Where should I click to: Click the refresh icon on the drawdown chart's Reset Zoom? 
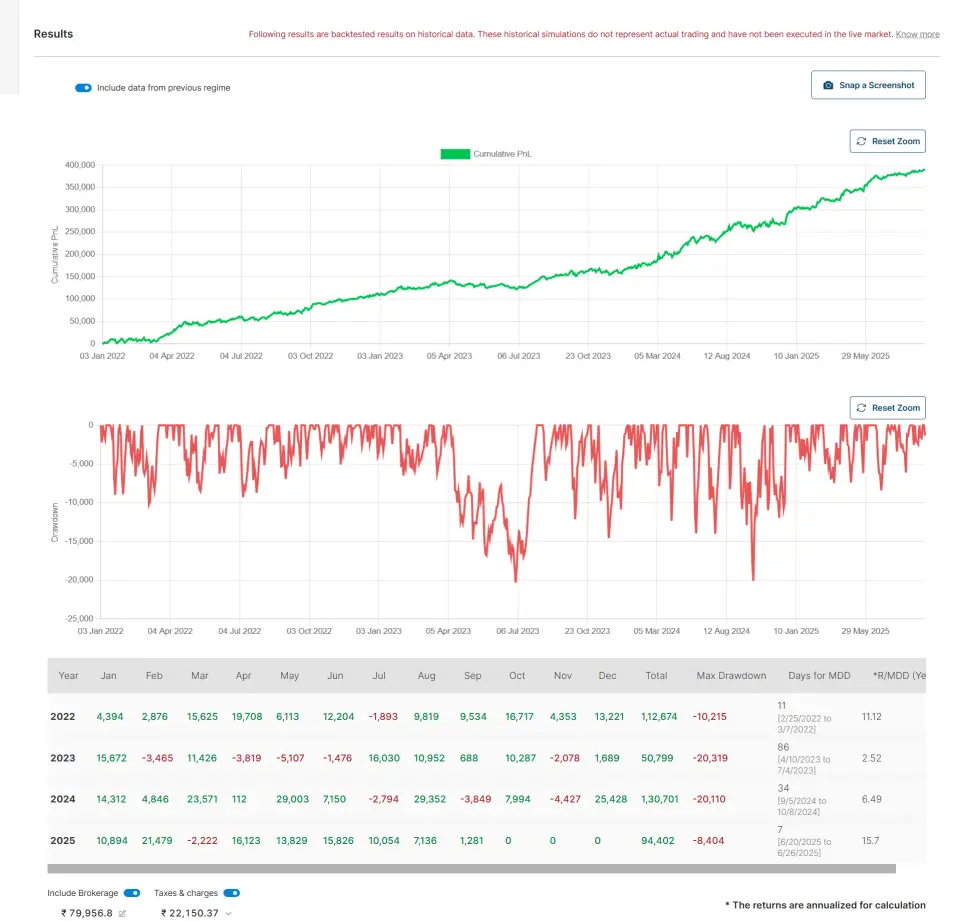tap(861, 408)
